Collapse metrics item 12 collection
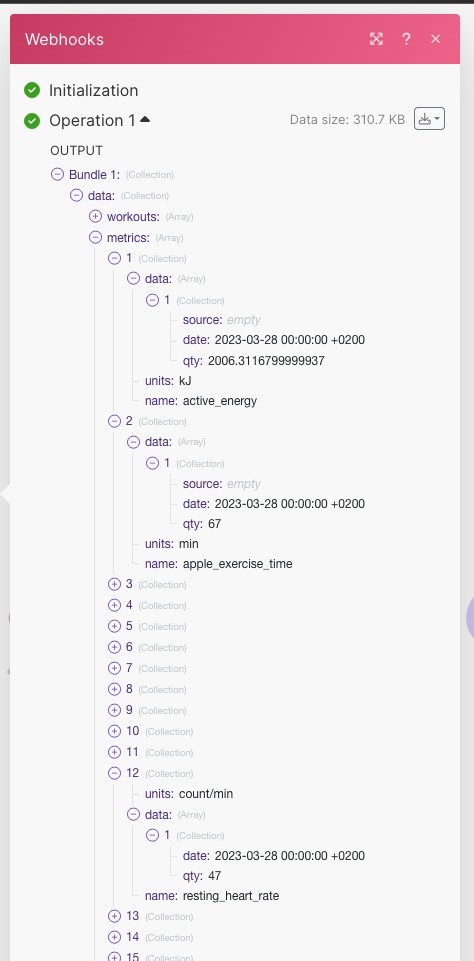 click(114, 773)
